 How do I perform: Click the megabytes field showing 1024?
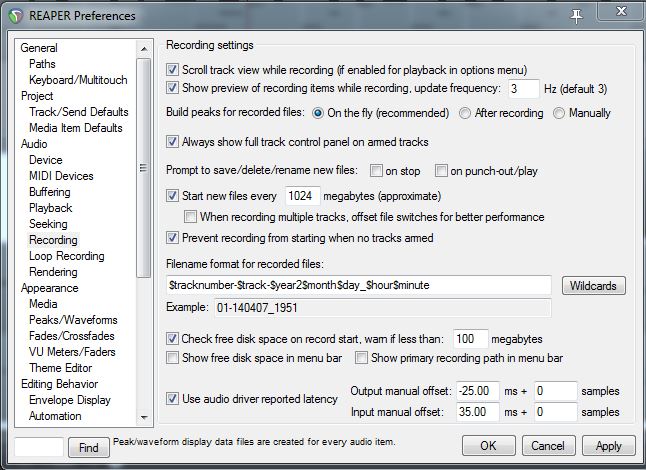click(303, 196)
